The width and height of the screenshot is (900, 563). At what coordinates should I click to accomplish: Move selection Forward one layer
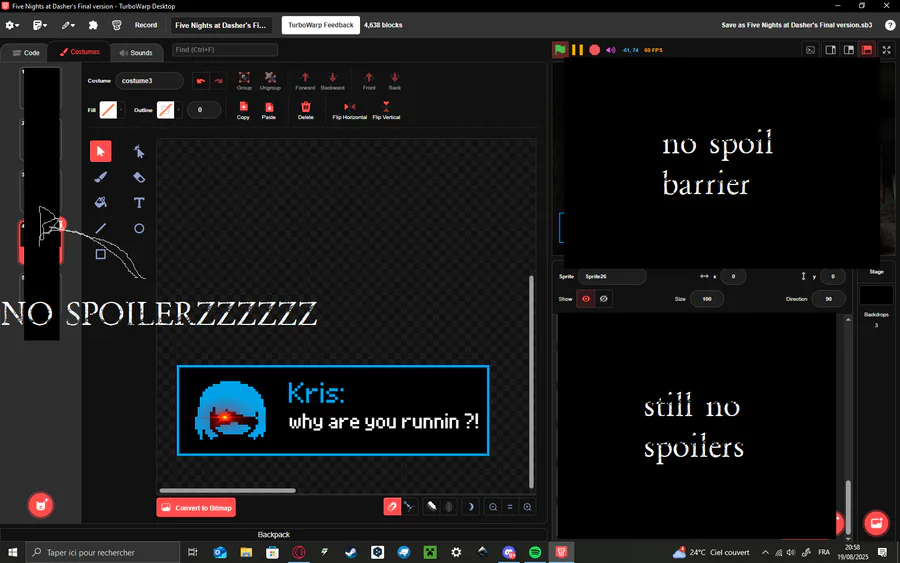tap(305, 81)
